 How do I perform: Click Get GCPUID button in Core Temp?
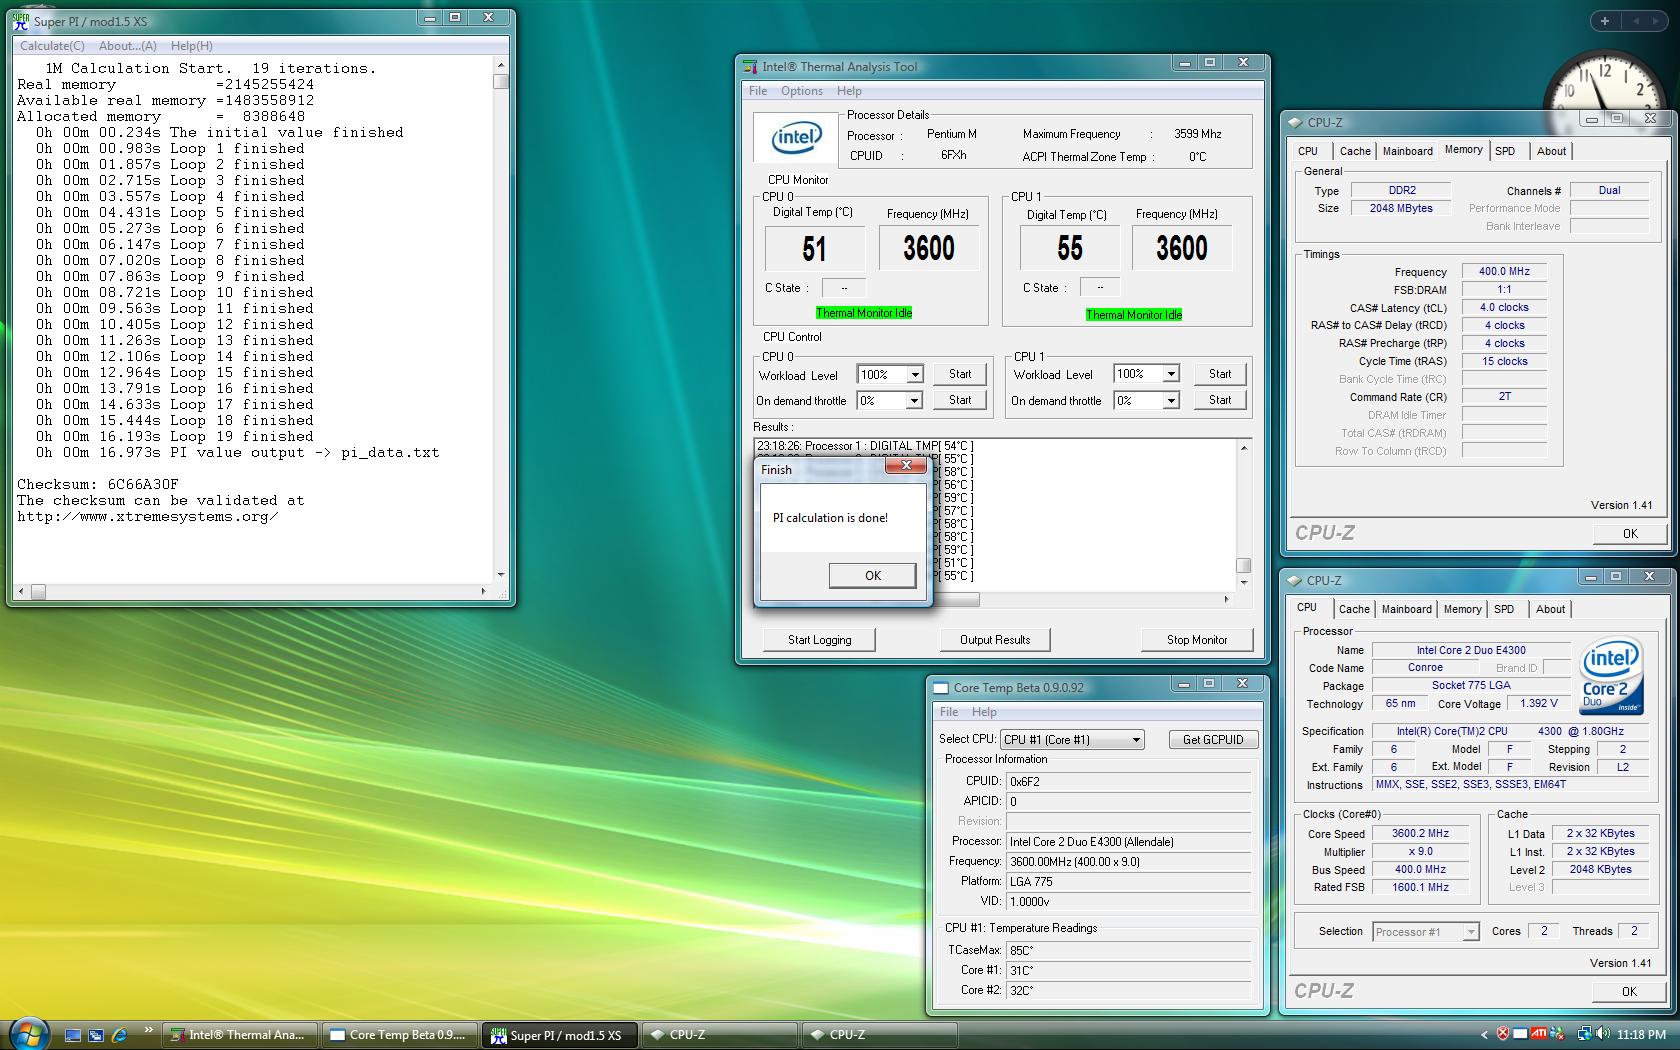pyautogui.click(x=1213, y=740)
